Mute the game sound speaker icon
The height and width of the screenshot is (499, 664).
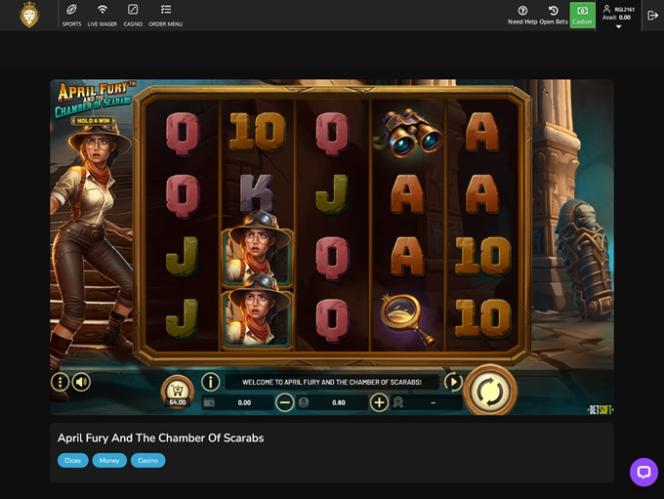(x=81, y=382)
